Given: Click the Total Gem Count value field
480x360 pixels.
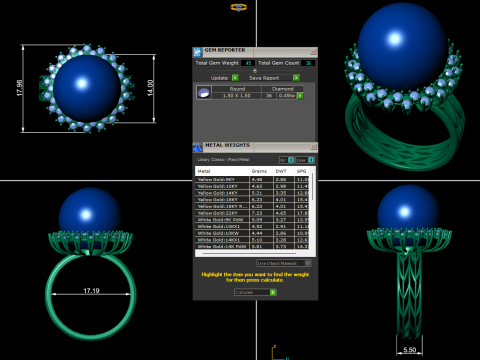Looking at the screenshot, I should (308, 63).
